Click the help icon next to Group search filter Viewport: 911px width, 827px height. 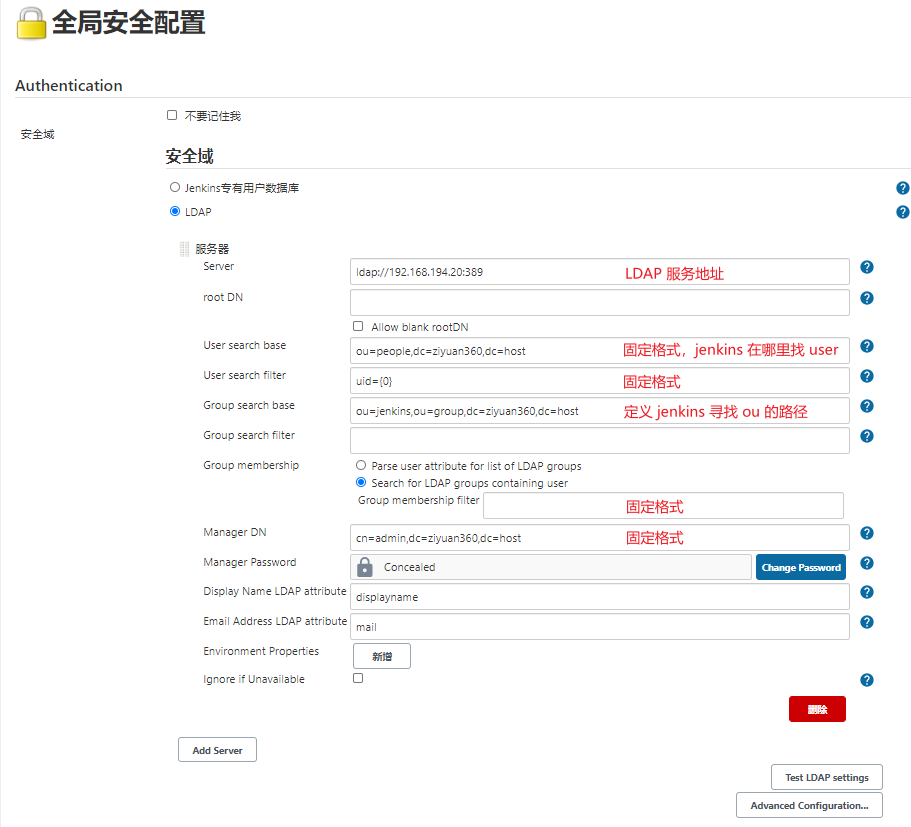(866, 435)
